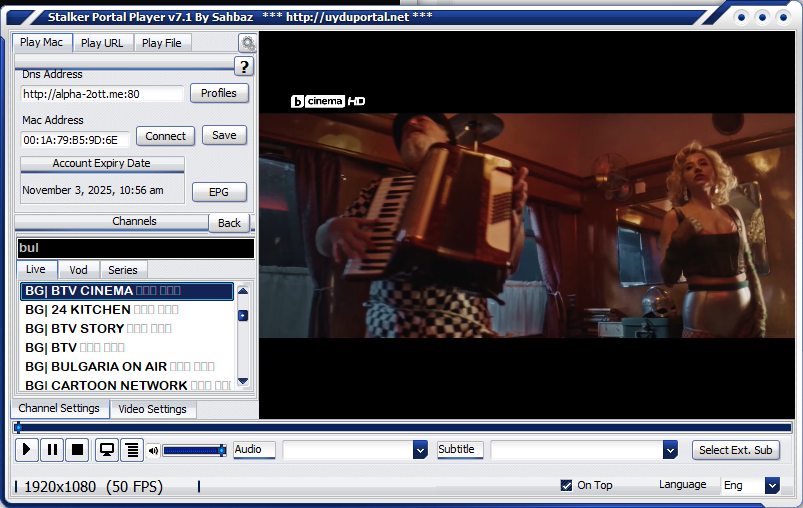Image resolution: width=803 pixels, height=508 pixels.
Task: Select BG| BTV STORY channel
Action: click(127, 329)
